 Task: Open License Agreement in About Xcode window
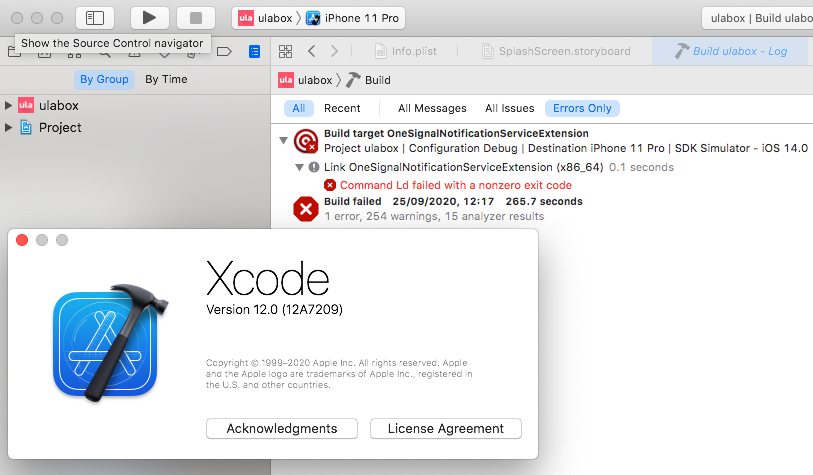(446, 429)
